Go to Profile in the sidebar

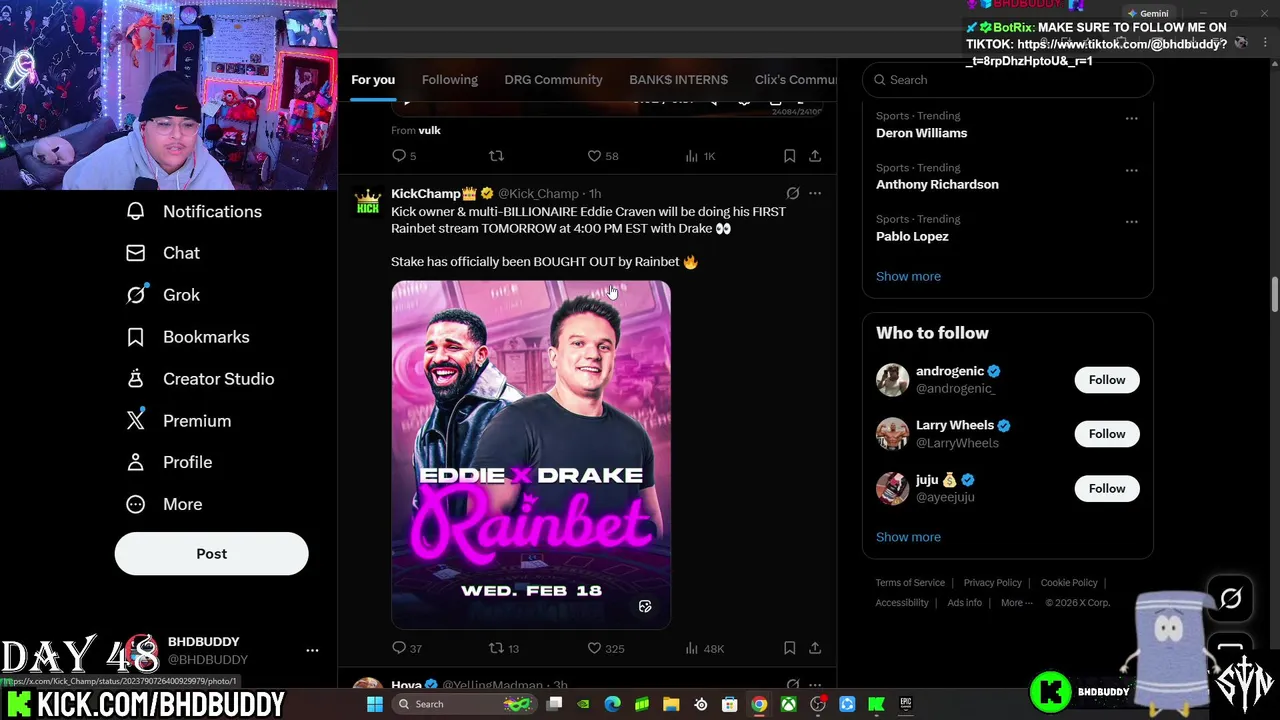pyautogui.click(x=168, y=462)
